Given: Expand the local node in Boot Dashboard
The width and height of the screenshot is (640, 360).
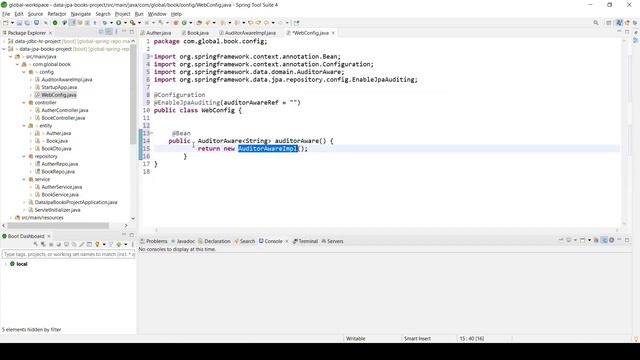Looking at the screenshot, I should (6, 264).
